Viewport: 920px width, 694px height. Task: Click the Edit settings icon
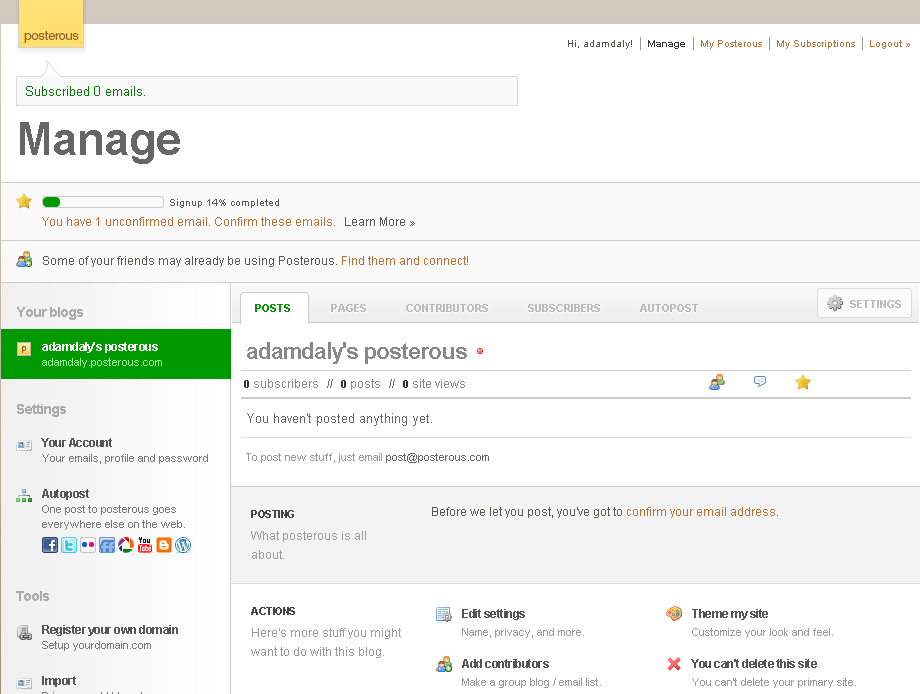(x=444, y=614)
